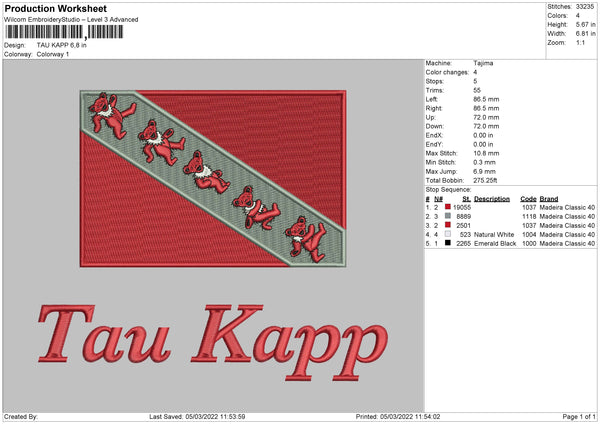600x424 pixels.
Task: Click the red swatch in stop sequence row 3
Action: pyautogui.click(x=448, y=225)
